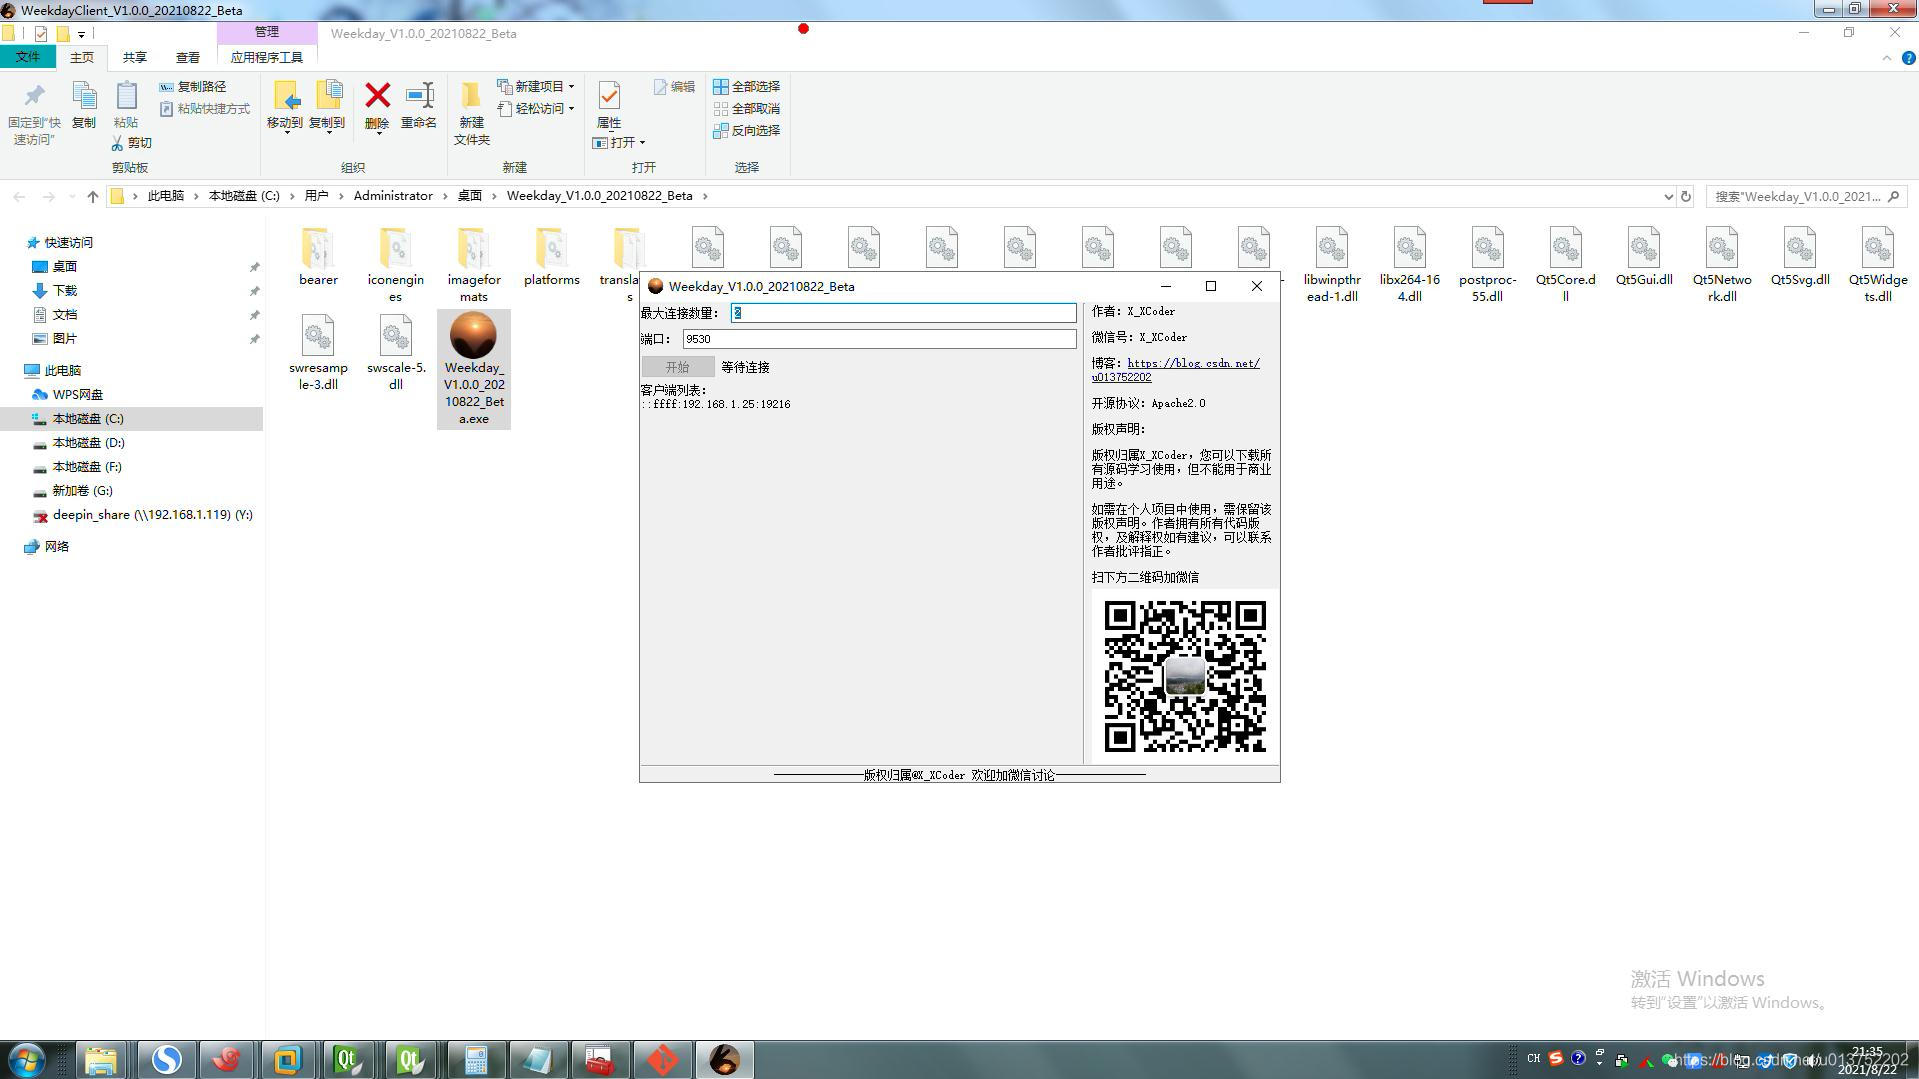Select Local Disk (D:) in sidebar
The height and width of the screenshot is (1079, 1919).
coord(88,443)
